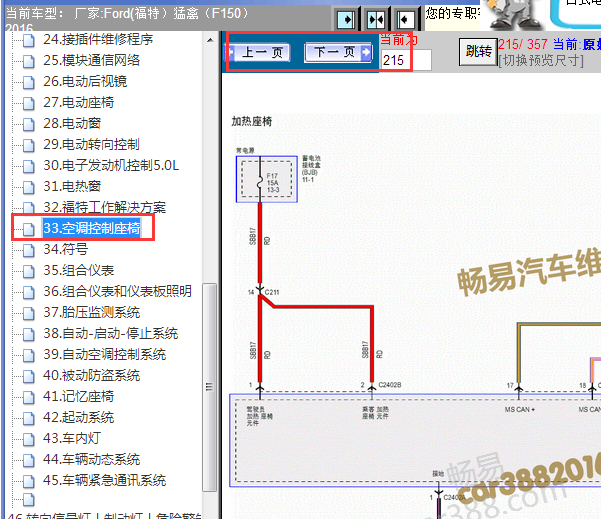The height and width of the screenshot is (519, 601).
Task: Click the page icon beside 38.自动-启动-停止系统
Action: click(x=28, y=334)
